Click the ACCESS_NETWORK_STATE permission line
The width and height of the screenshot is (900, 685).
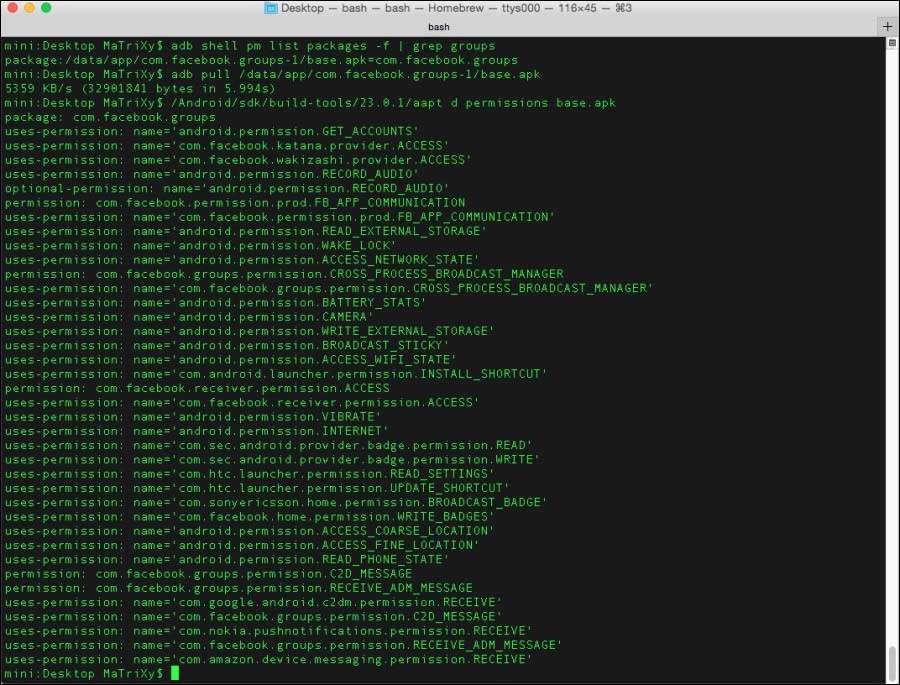coord(242,260)
